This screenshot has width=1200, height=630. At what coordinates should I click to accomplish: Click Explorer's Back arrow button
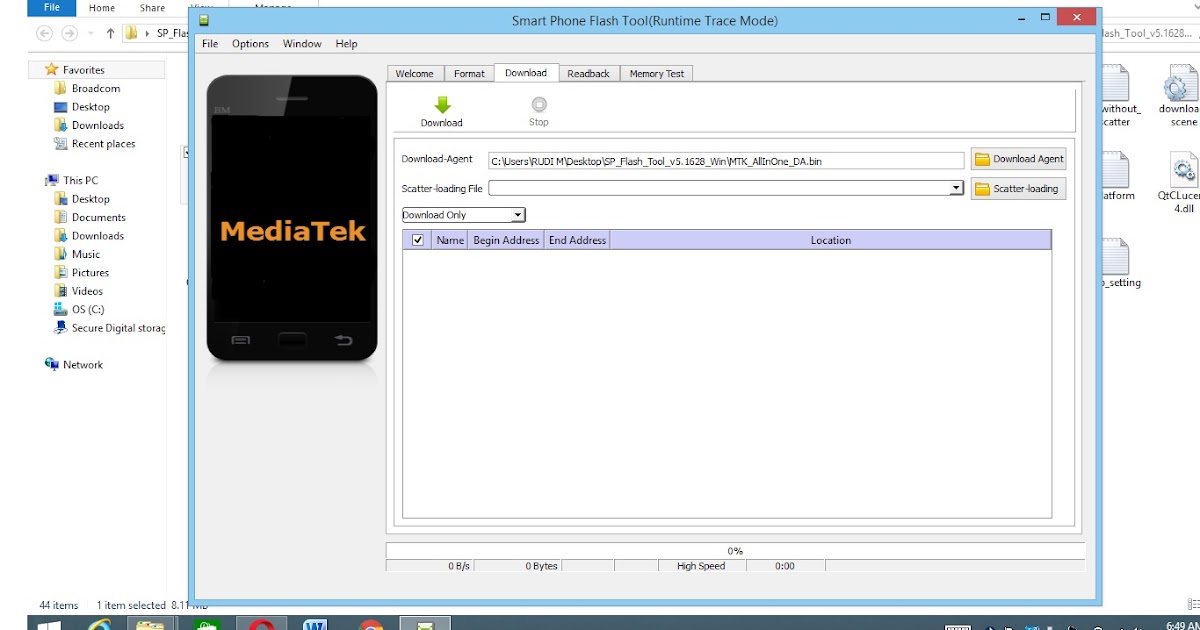[44, 33]
